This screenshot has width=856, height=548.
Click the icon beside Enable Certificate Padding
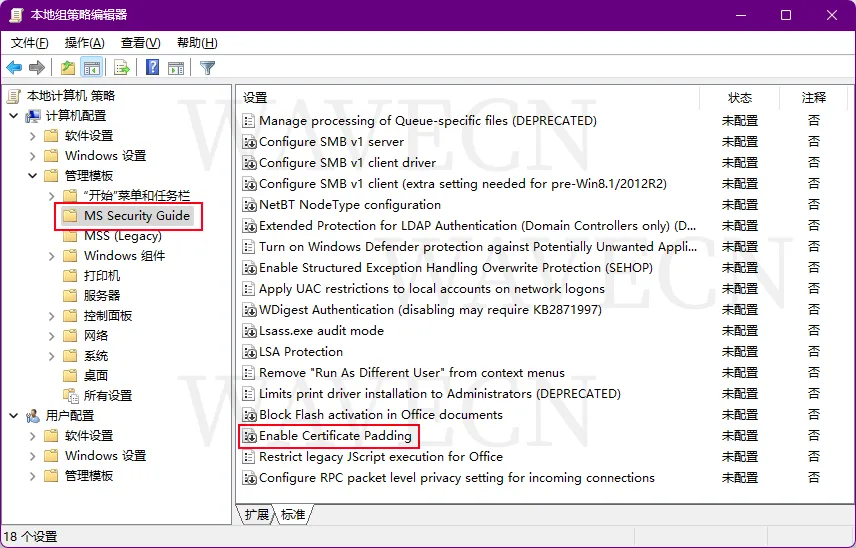tap(249, 436)
